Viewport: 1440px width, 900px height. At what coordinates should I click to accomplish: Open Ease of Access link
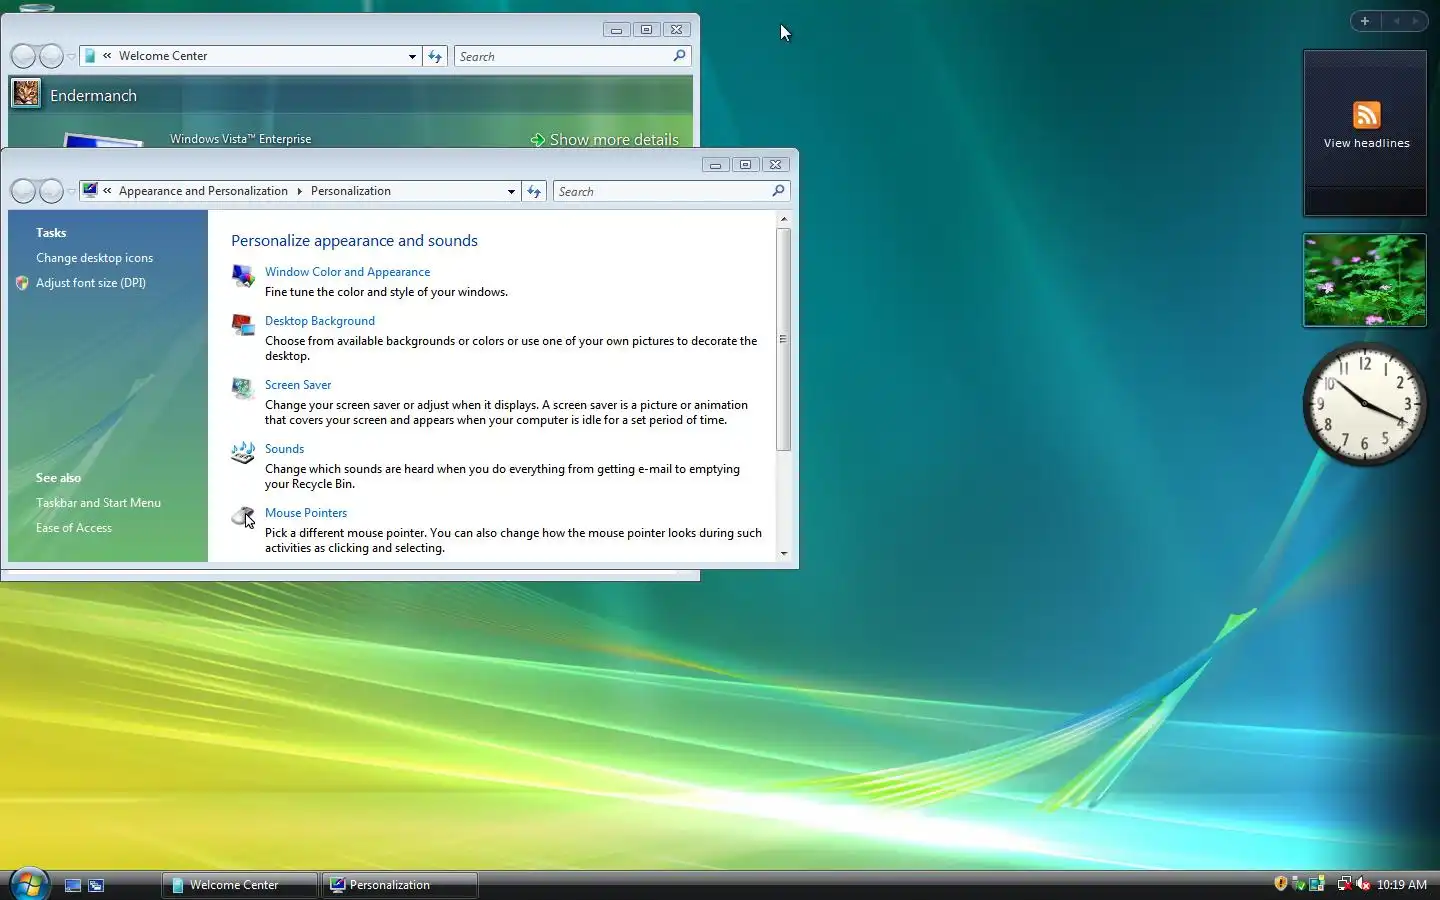(x=74, y=528)
